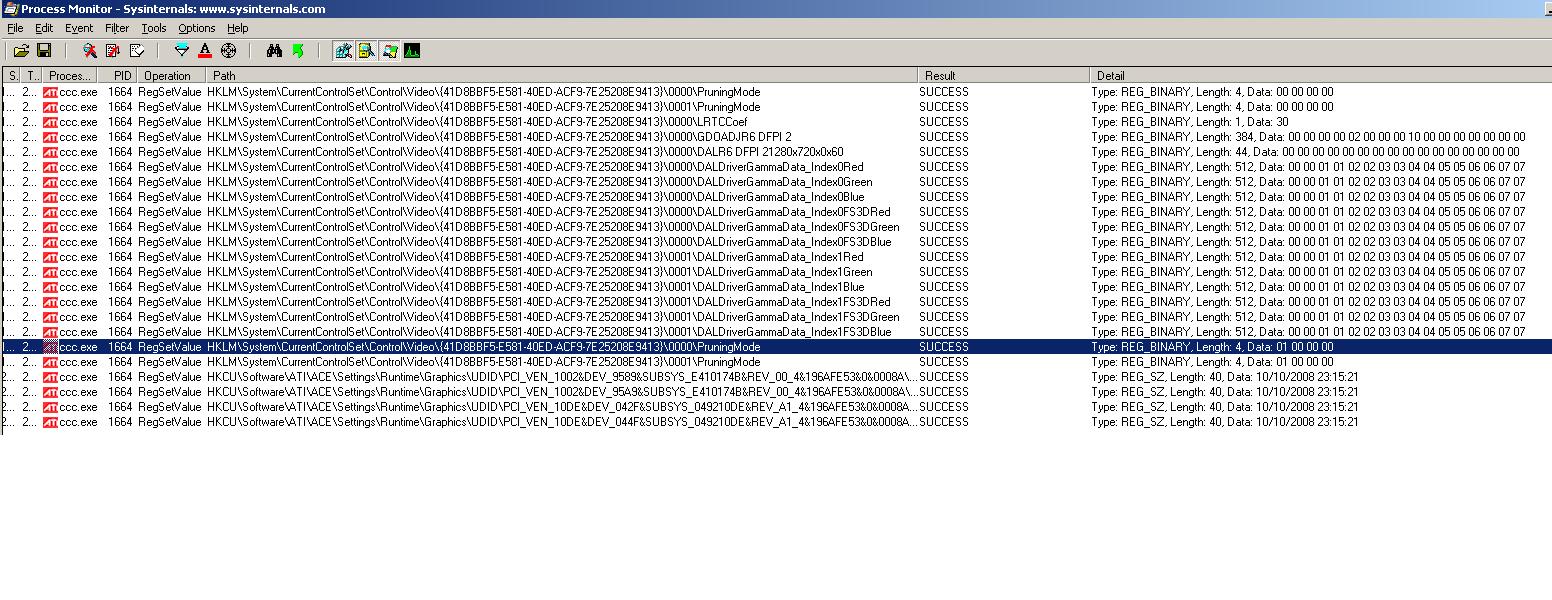Open the Help menu
Screen dimensions: 1552x600
click(x=238, y=28)
